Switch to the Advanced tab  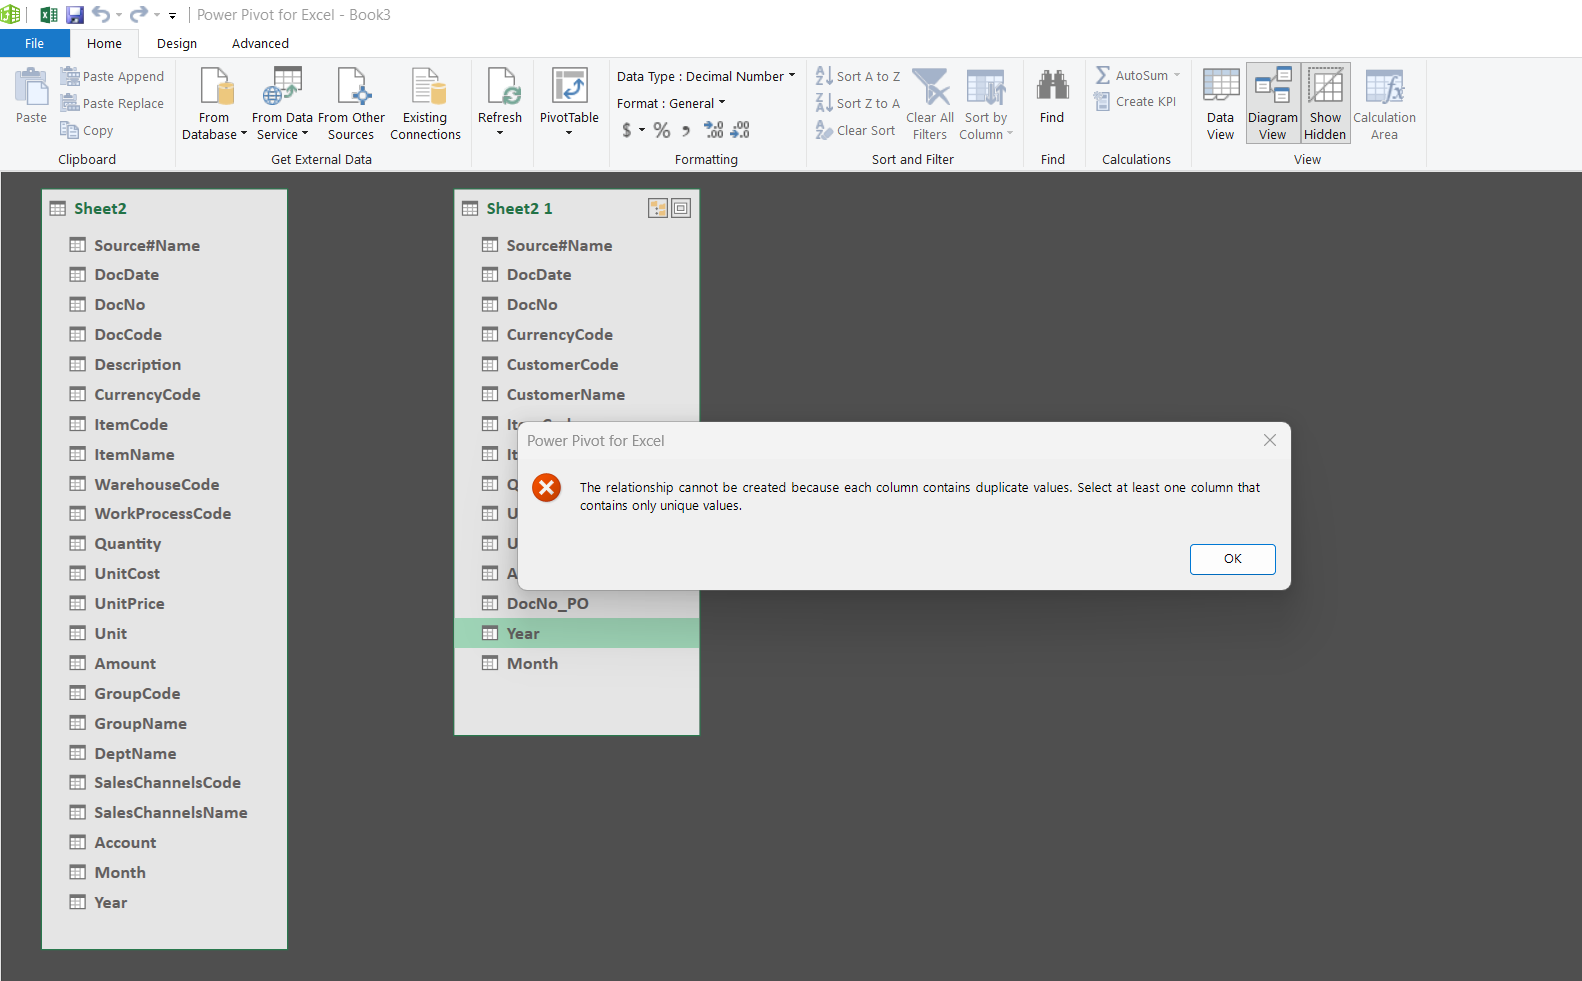pyautogui.click(x=260, y=43)
